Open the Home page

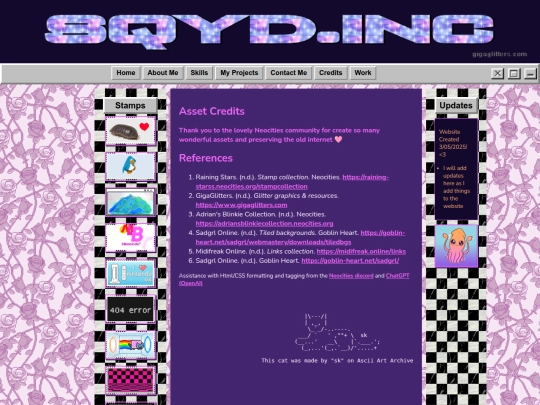point(126,73)
